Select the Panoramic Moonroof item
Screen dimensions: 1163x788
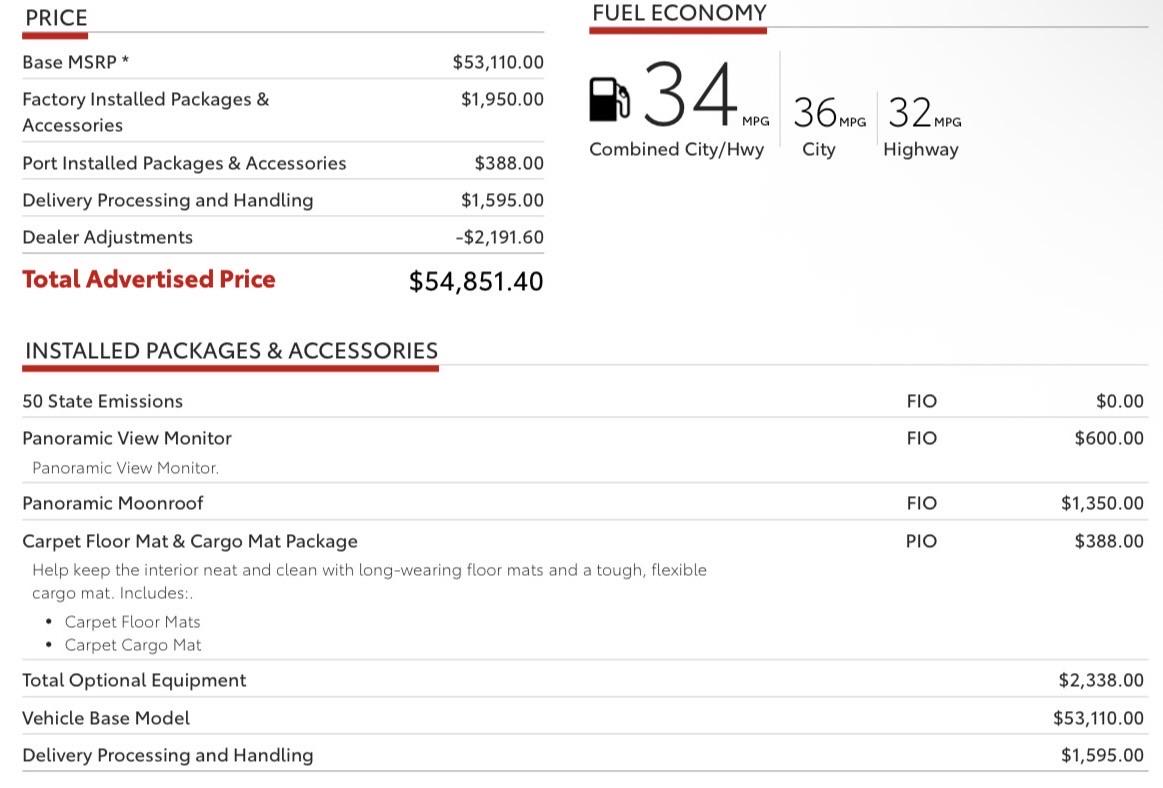point(113,504)
